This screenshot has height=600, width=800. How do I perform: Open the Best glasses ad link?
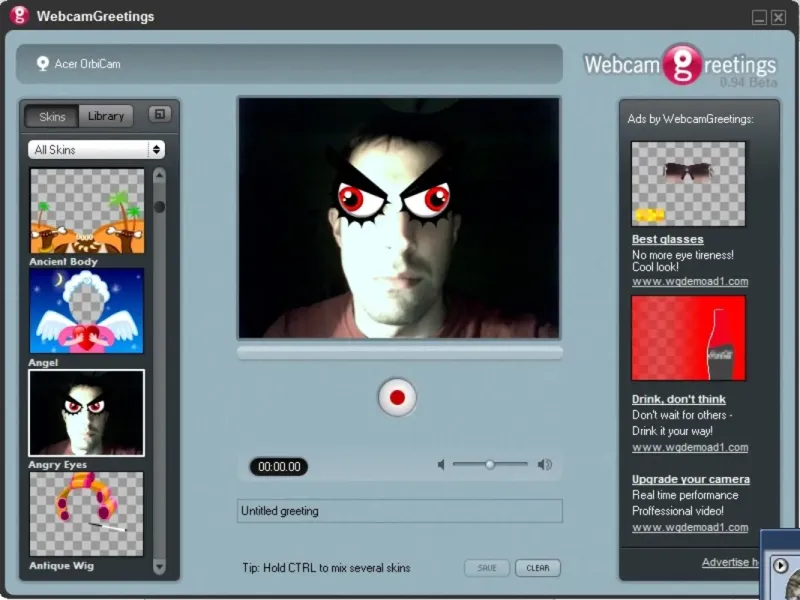[667, 239]
